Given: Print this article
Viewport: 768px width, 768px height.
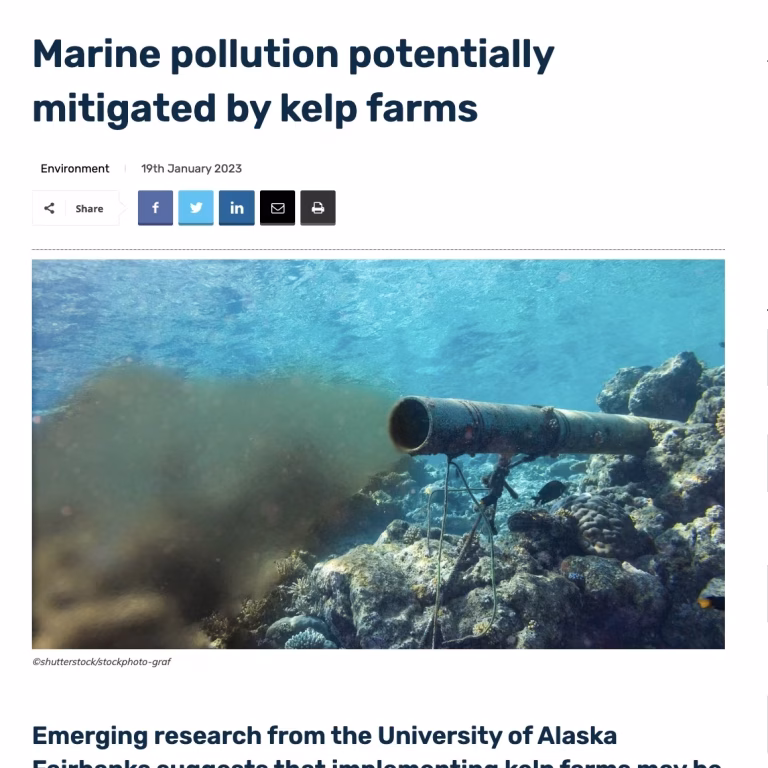Looking at the screenshot, I should coord(318,208).
